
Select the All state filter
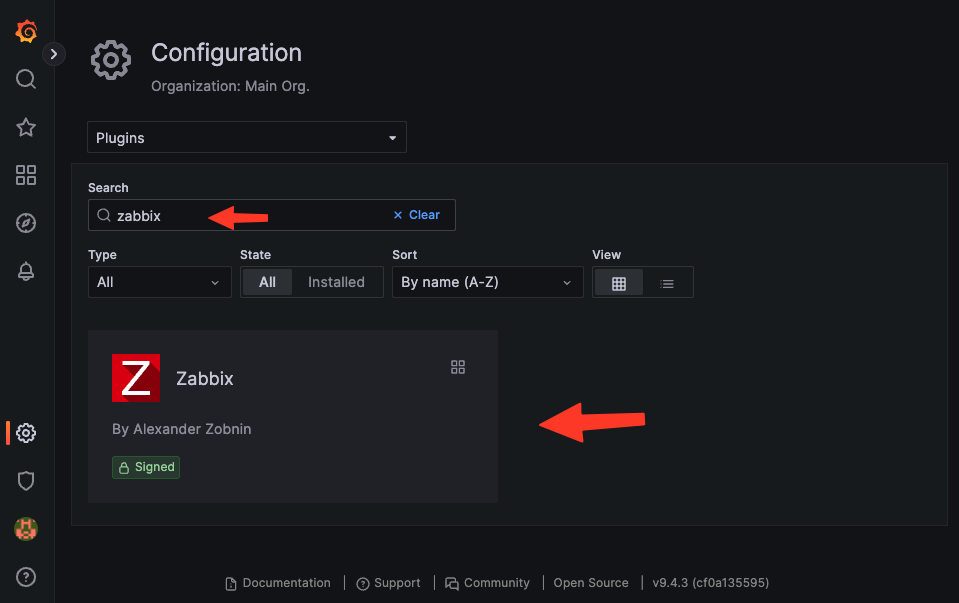[x=267, y=282]
